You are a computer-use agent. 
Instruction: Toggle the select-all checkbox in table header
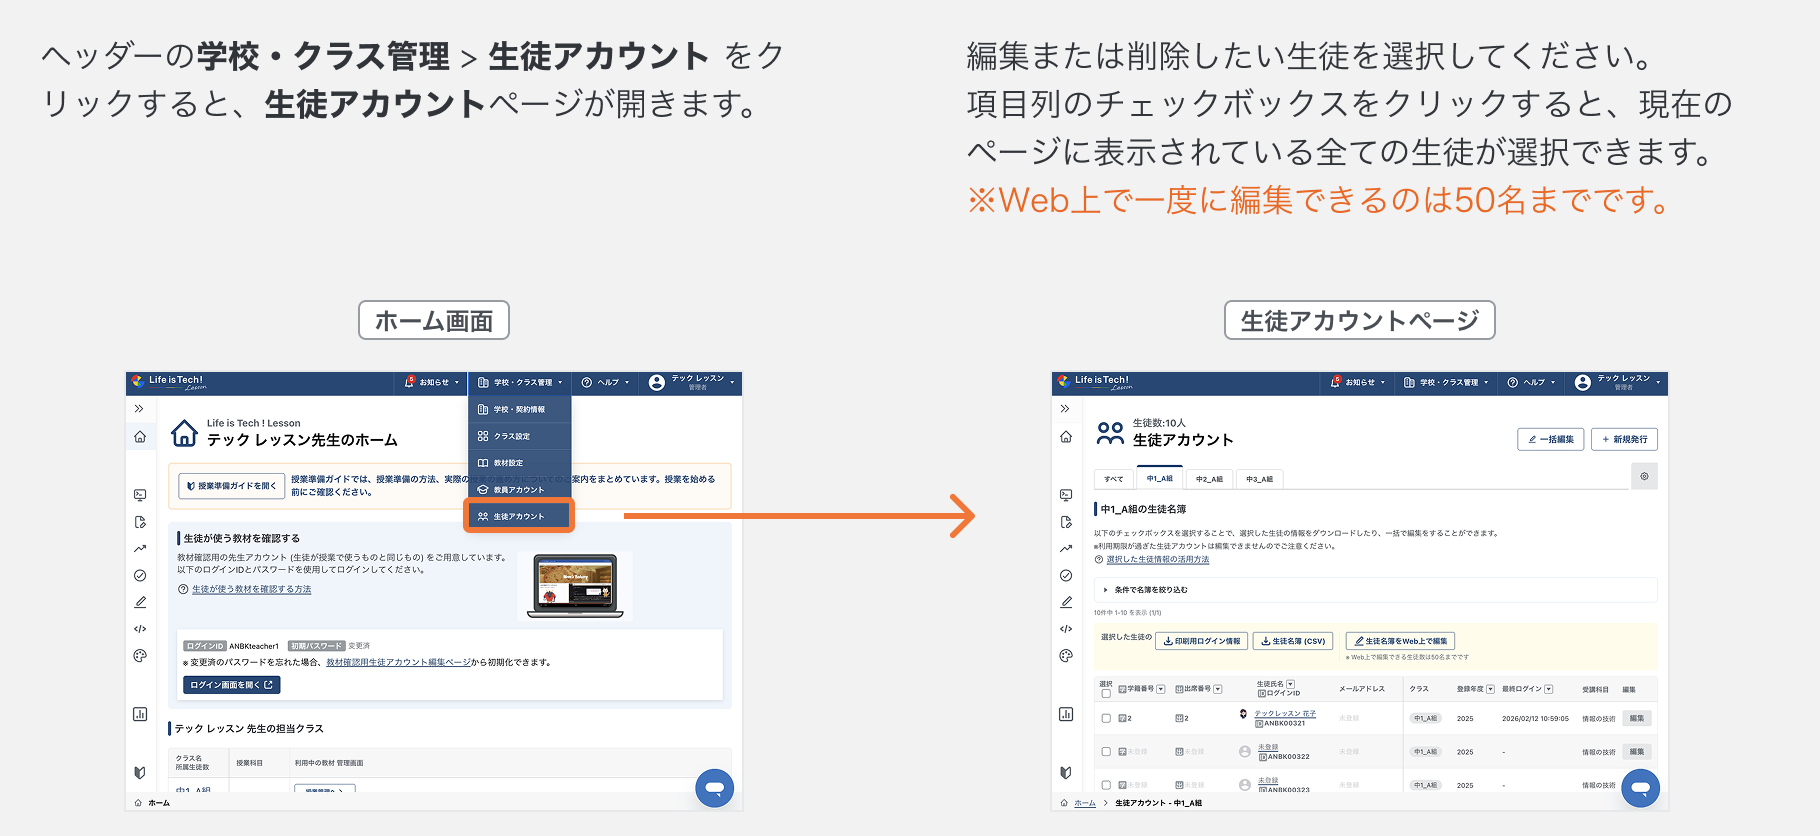(1106, 693)
